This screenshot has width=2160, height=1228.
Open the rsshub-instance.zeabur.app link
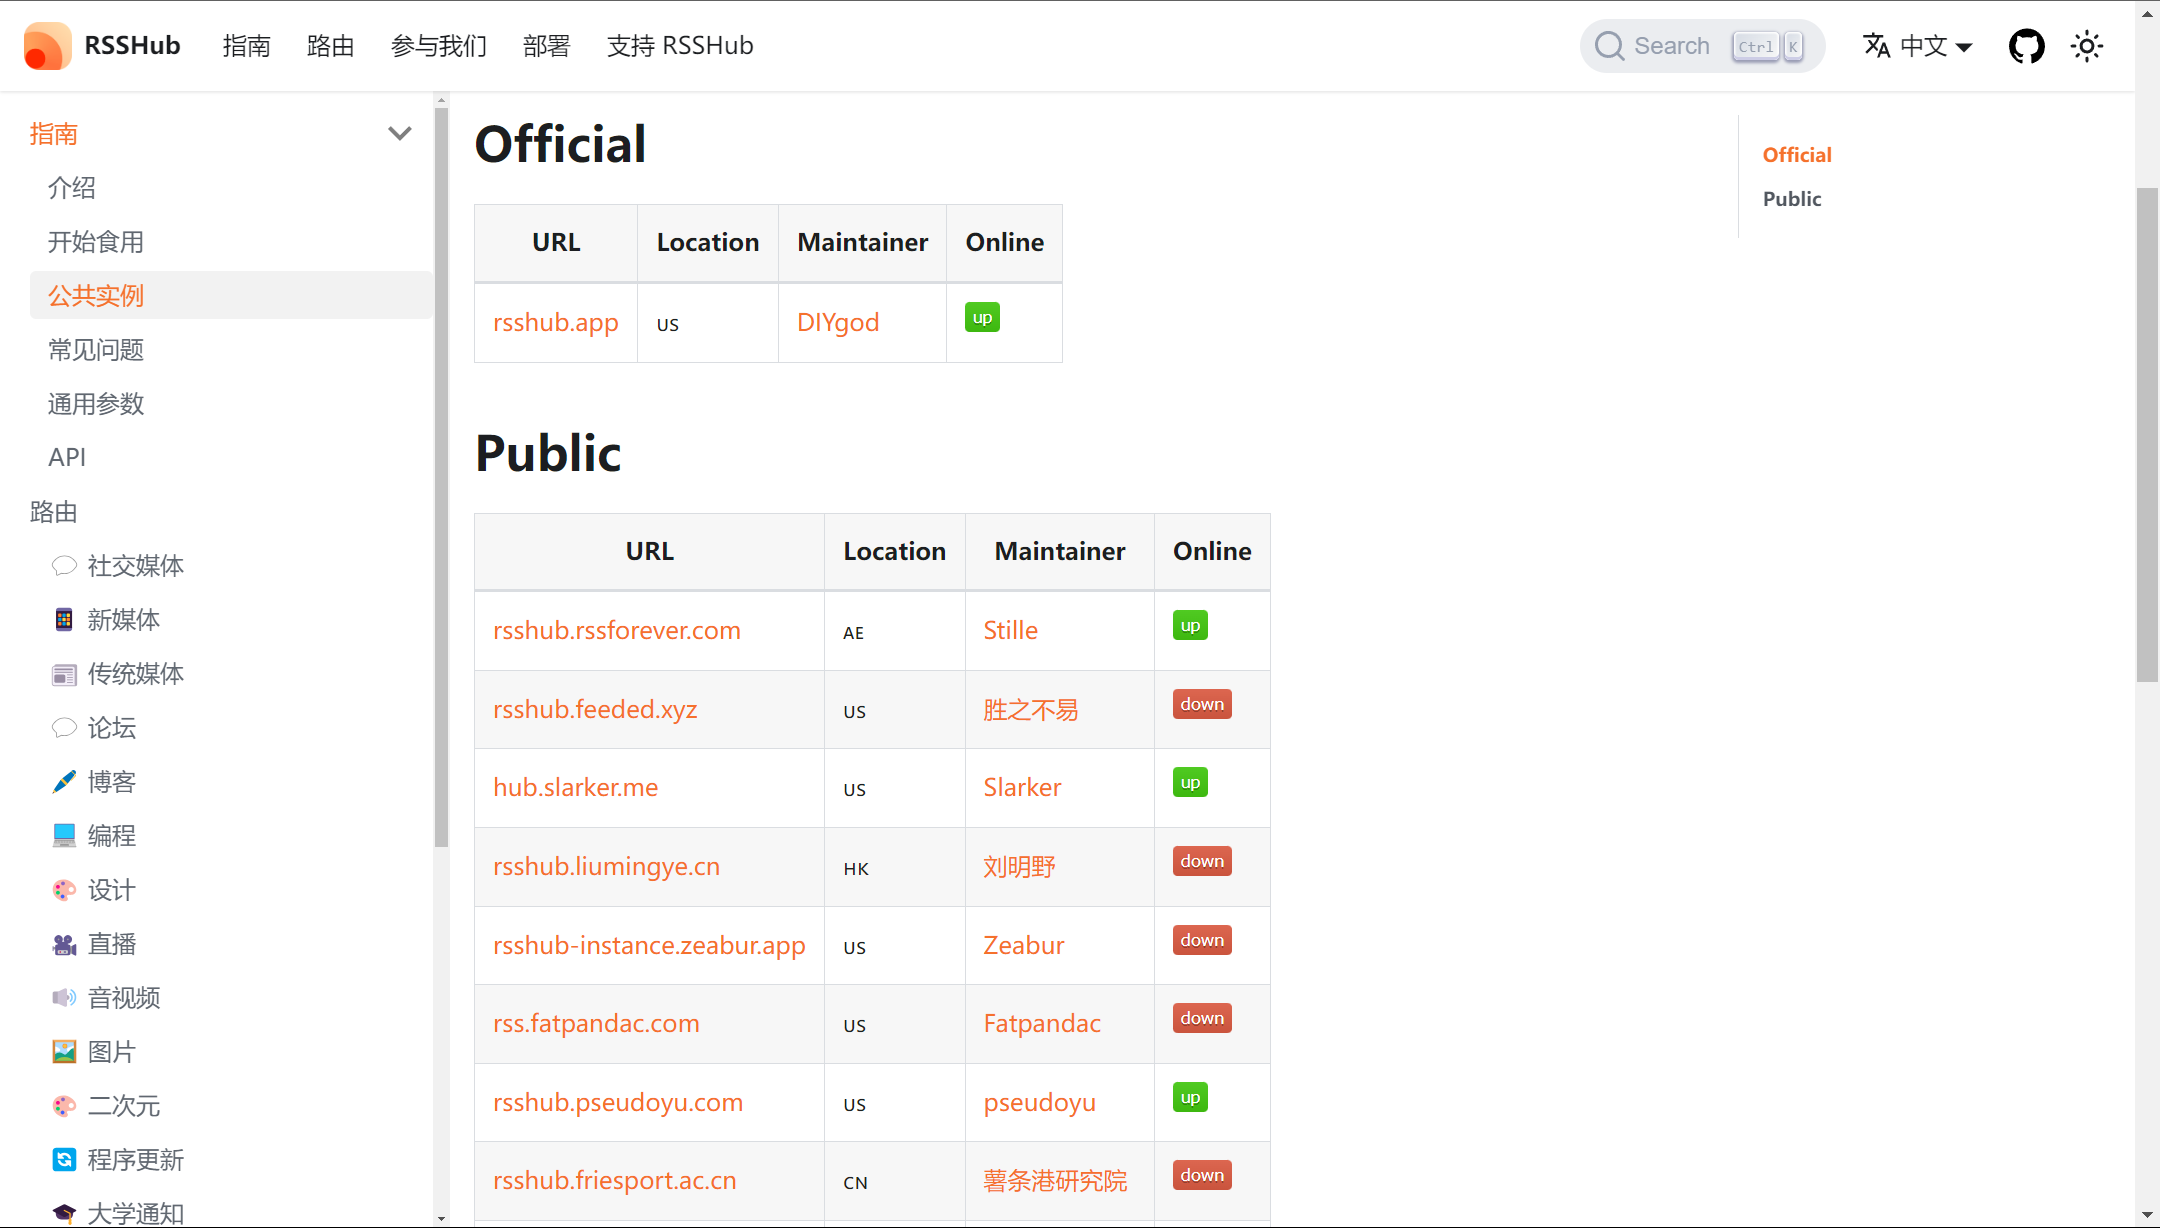(x=649, y=946)
